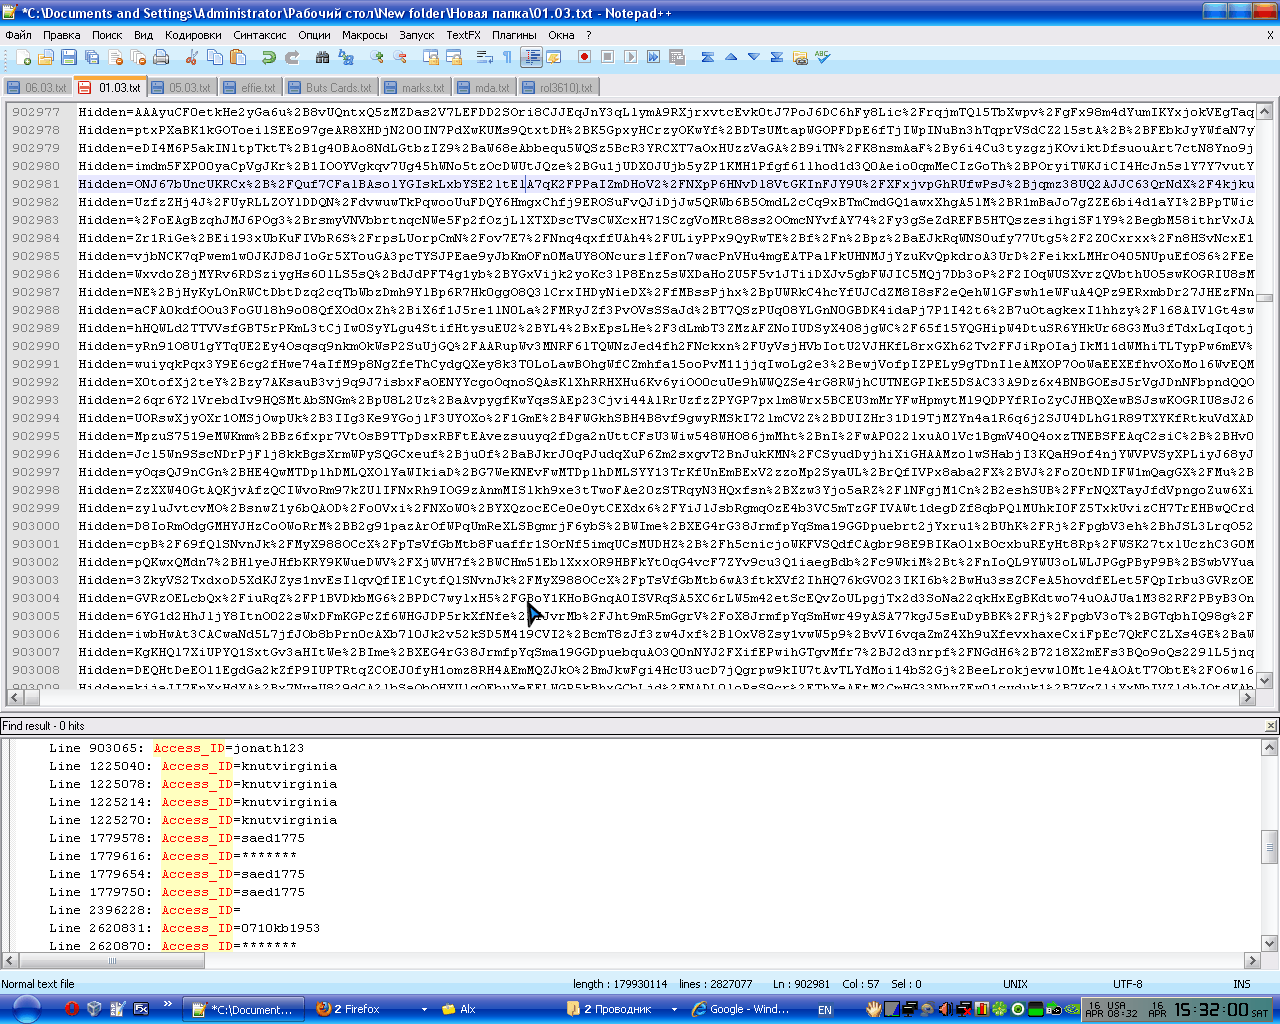The width and height of the screenshot is (1280, 1024).
Task: Toggle the indent guide button
Action: (531, 57)
